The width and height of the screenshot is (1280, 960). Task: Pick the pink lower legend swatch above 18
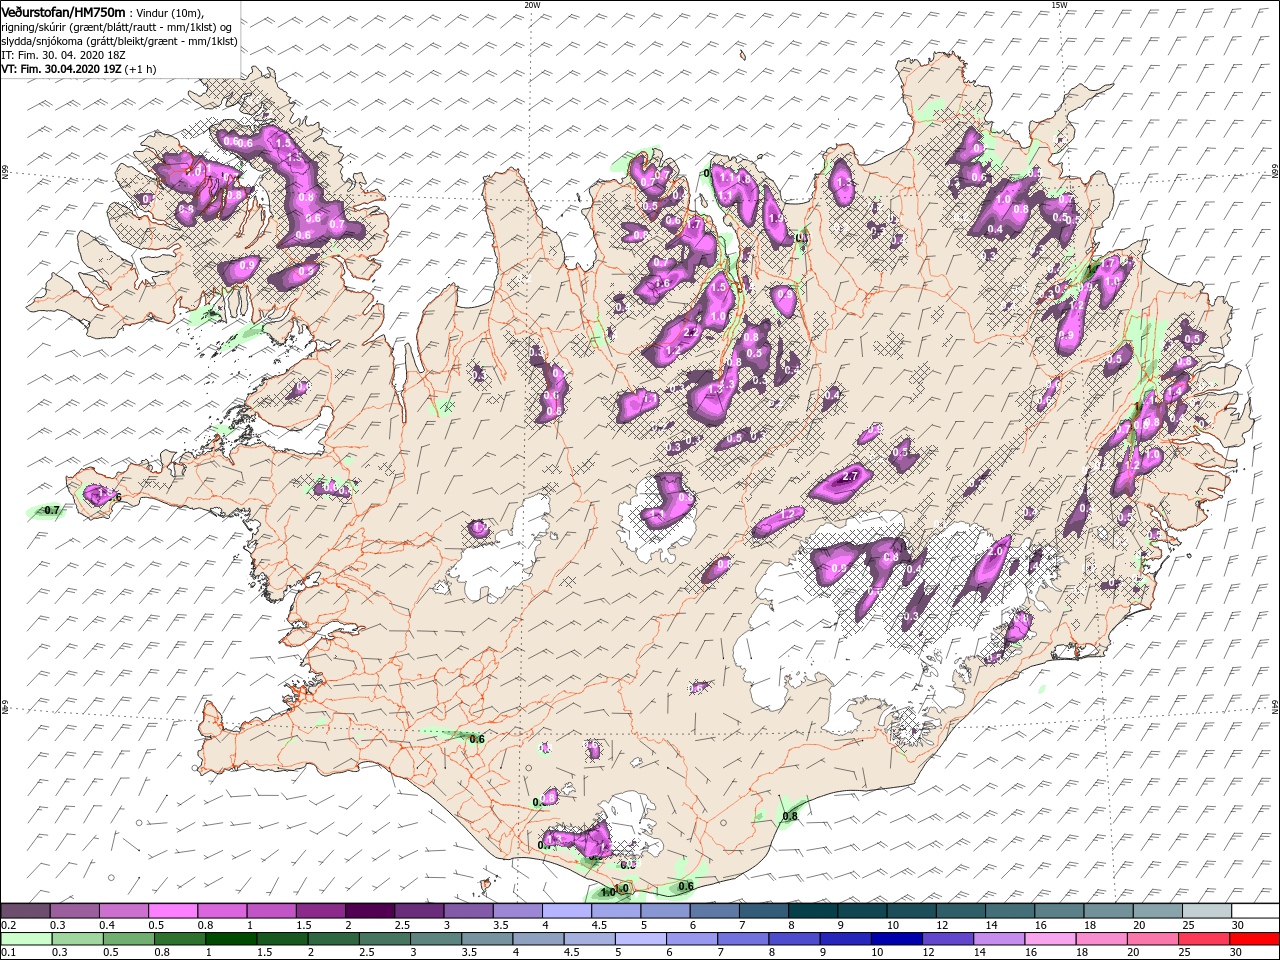[x=1101, y=939]
